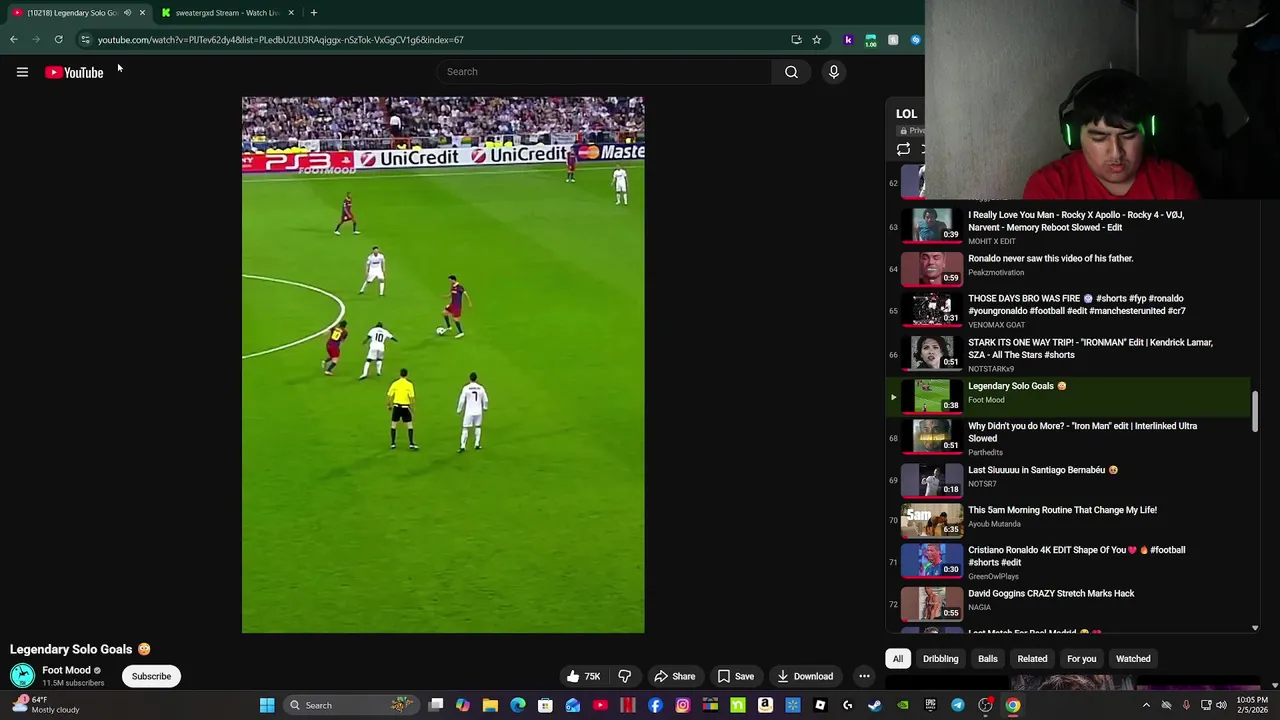Open the YouTube hamburger guide menu
This screenshot has height=720, width=1280.
click(22, 72)
